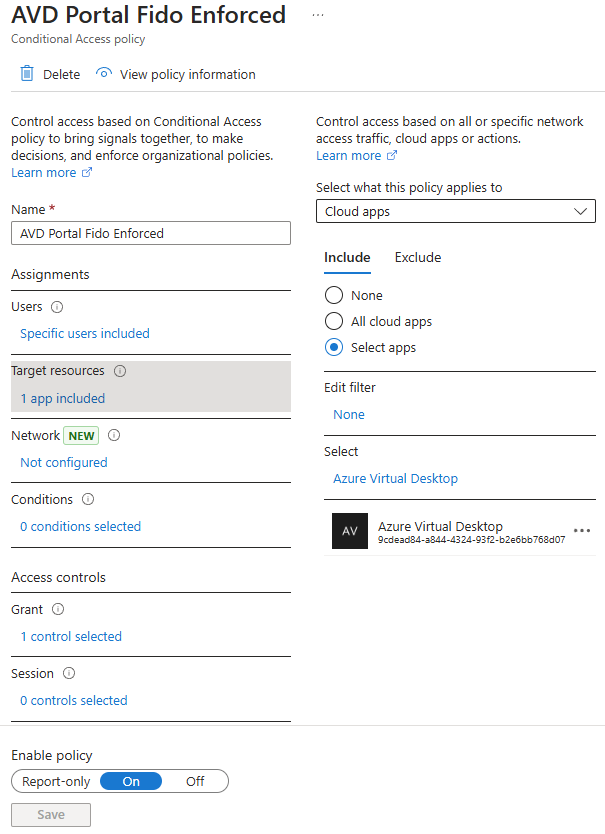This screenshot has height=834, width=605.
Task: Open the ellipsis menu beside the policy title
Action: (318, 15)
